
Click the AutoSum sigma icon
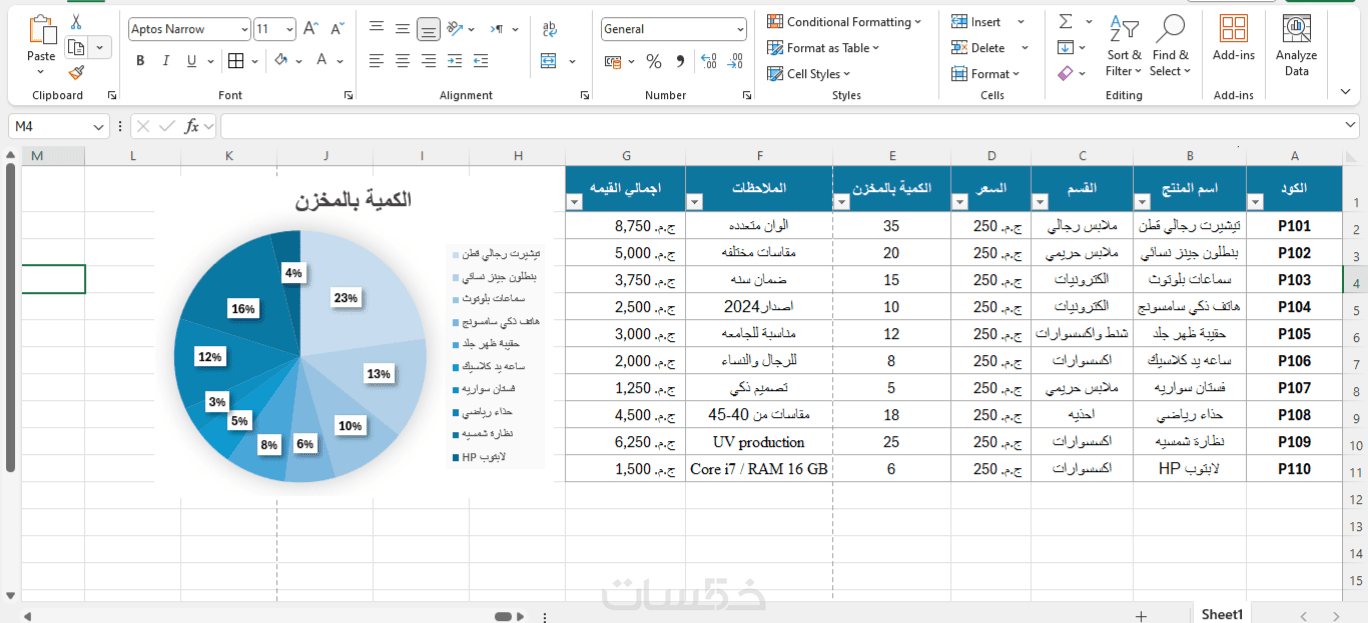(1065, 21)
